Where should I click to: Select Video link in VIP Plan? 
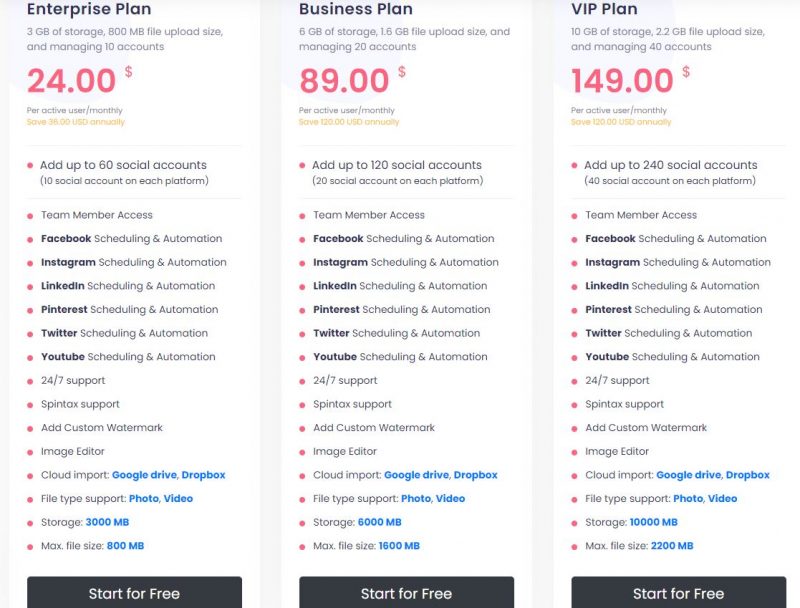click(722, 498)
